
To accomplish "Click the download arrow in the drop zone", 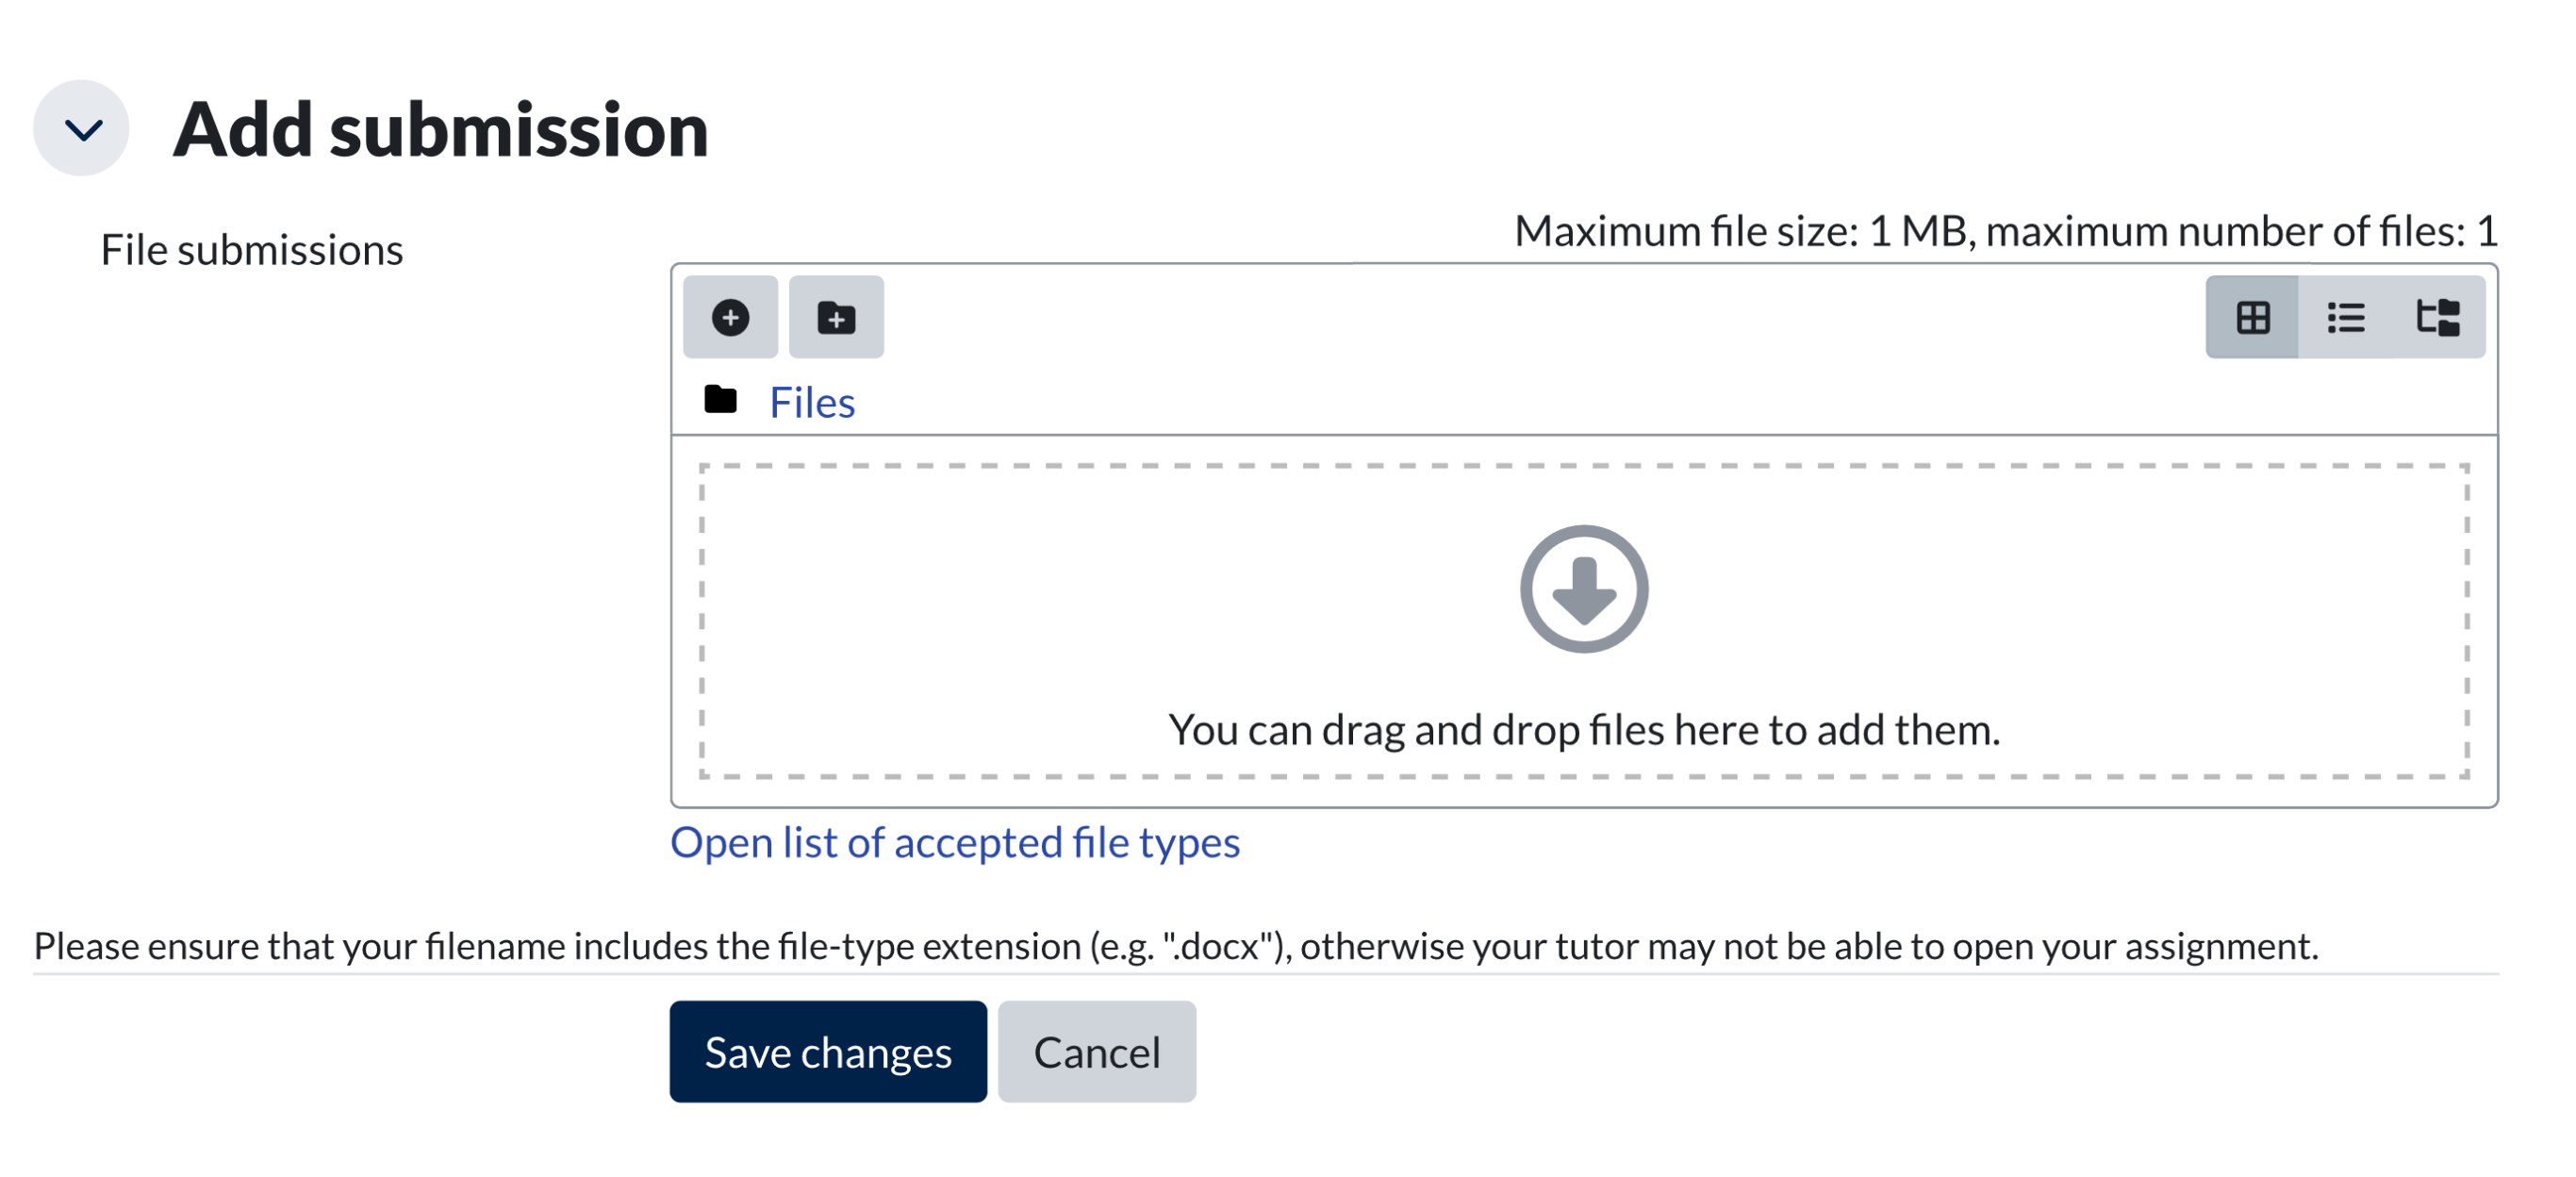I will tap(1583, 589).
